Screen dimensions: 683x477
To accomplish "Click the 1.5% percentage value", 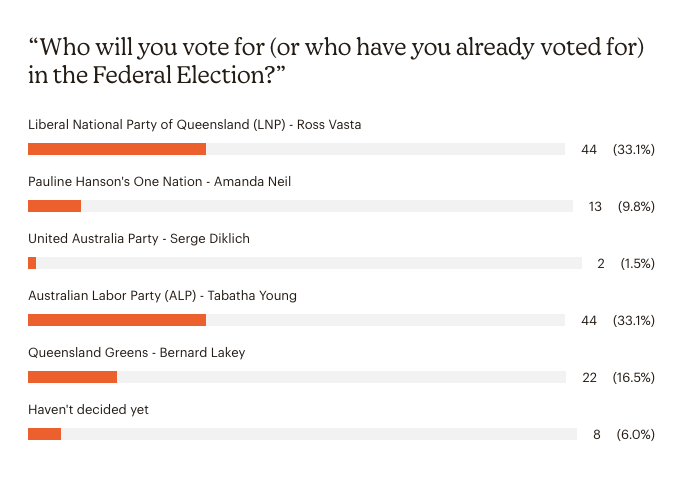I will (638, 264).
